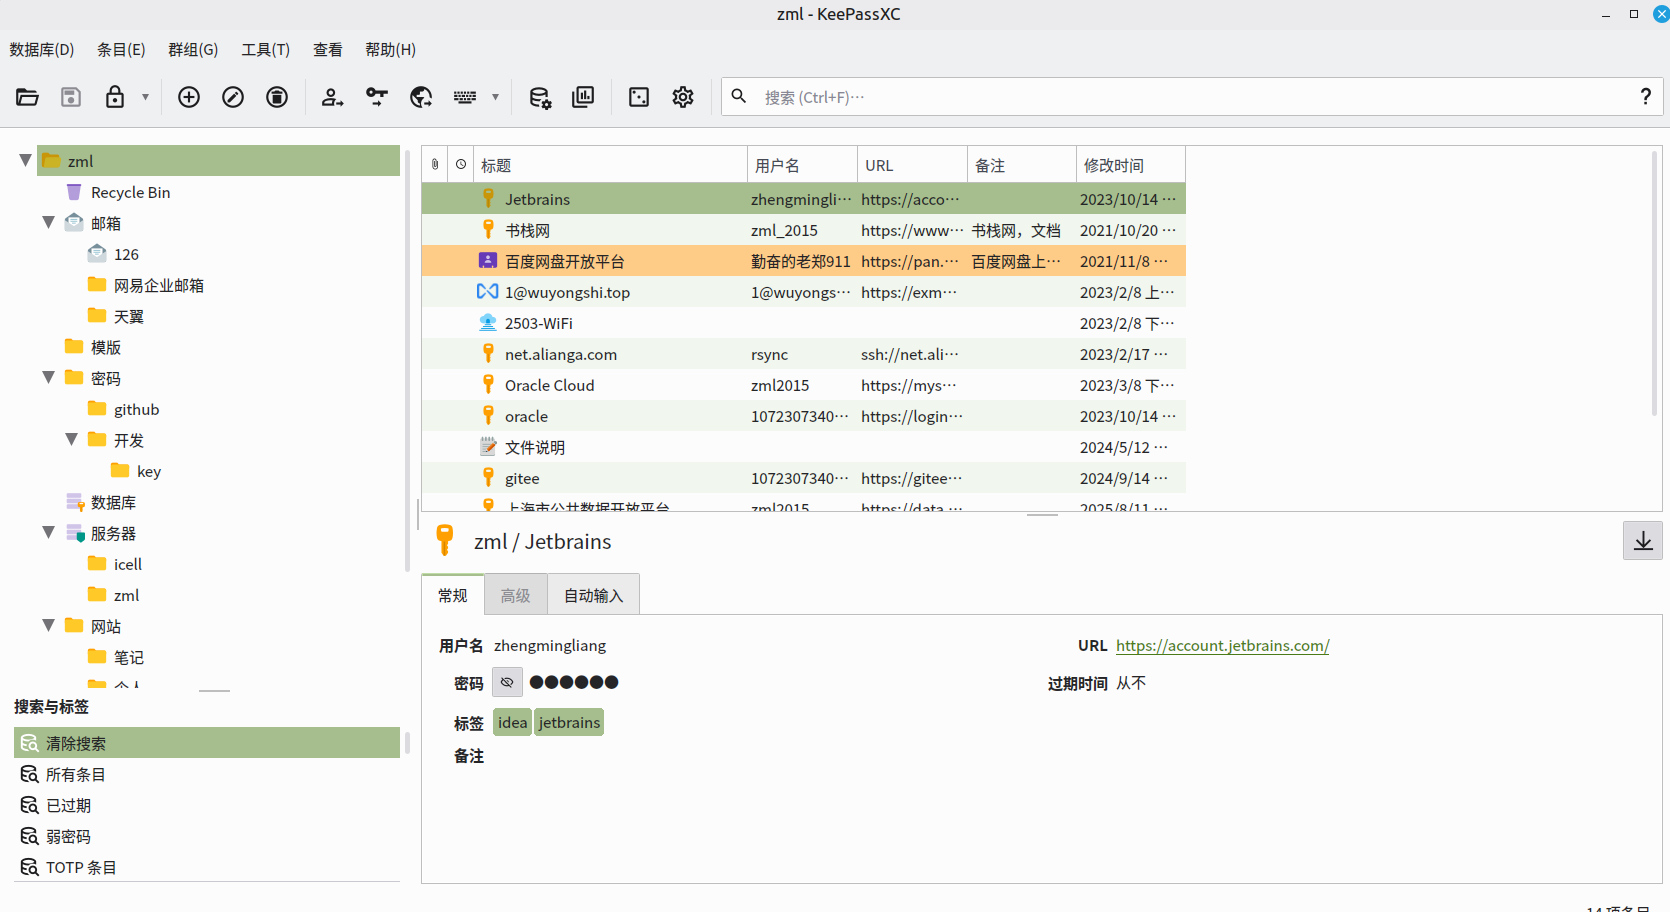Lock the database using the padlock icon

[x=115, y=97]
